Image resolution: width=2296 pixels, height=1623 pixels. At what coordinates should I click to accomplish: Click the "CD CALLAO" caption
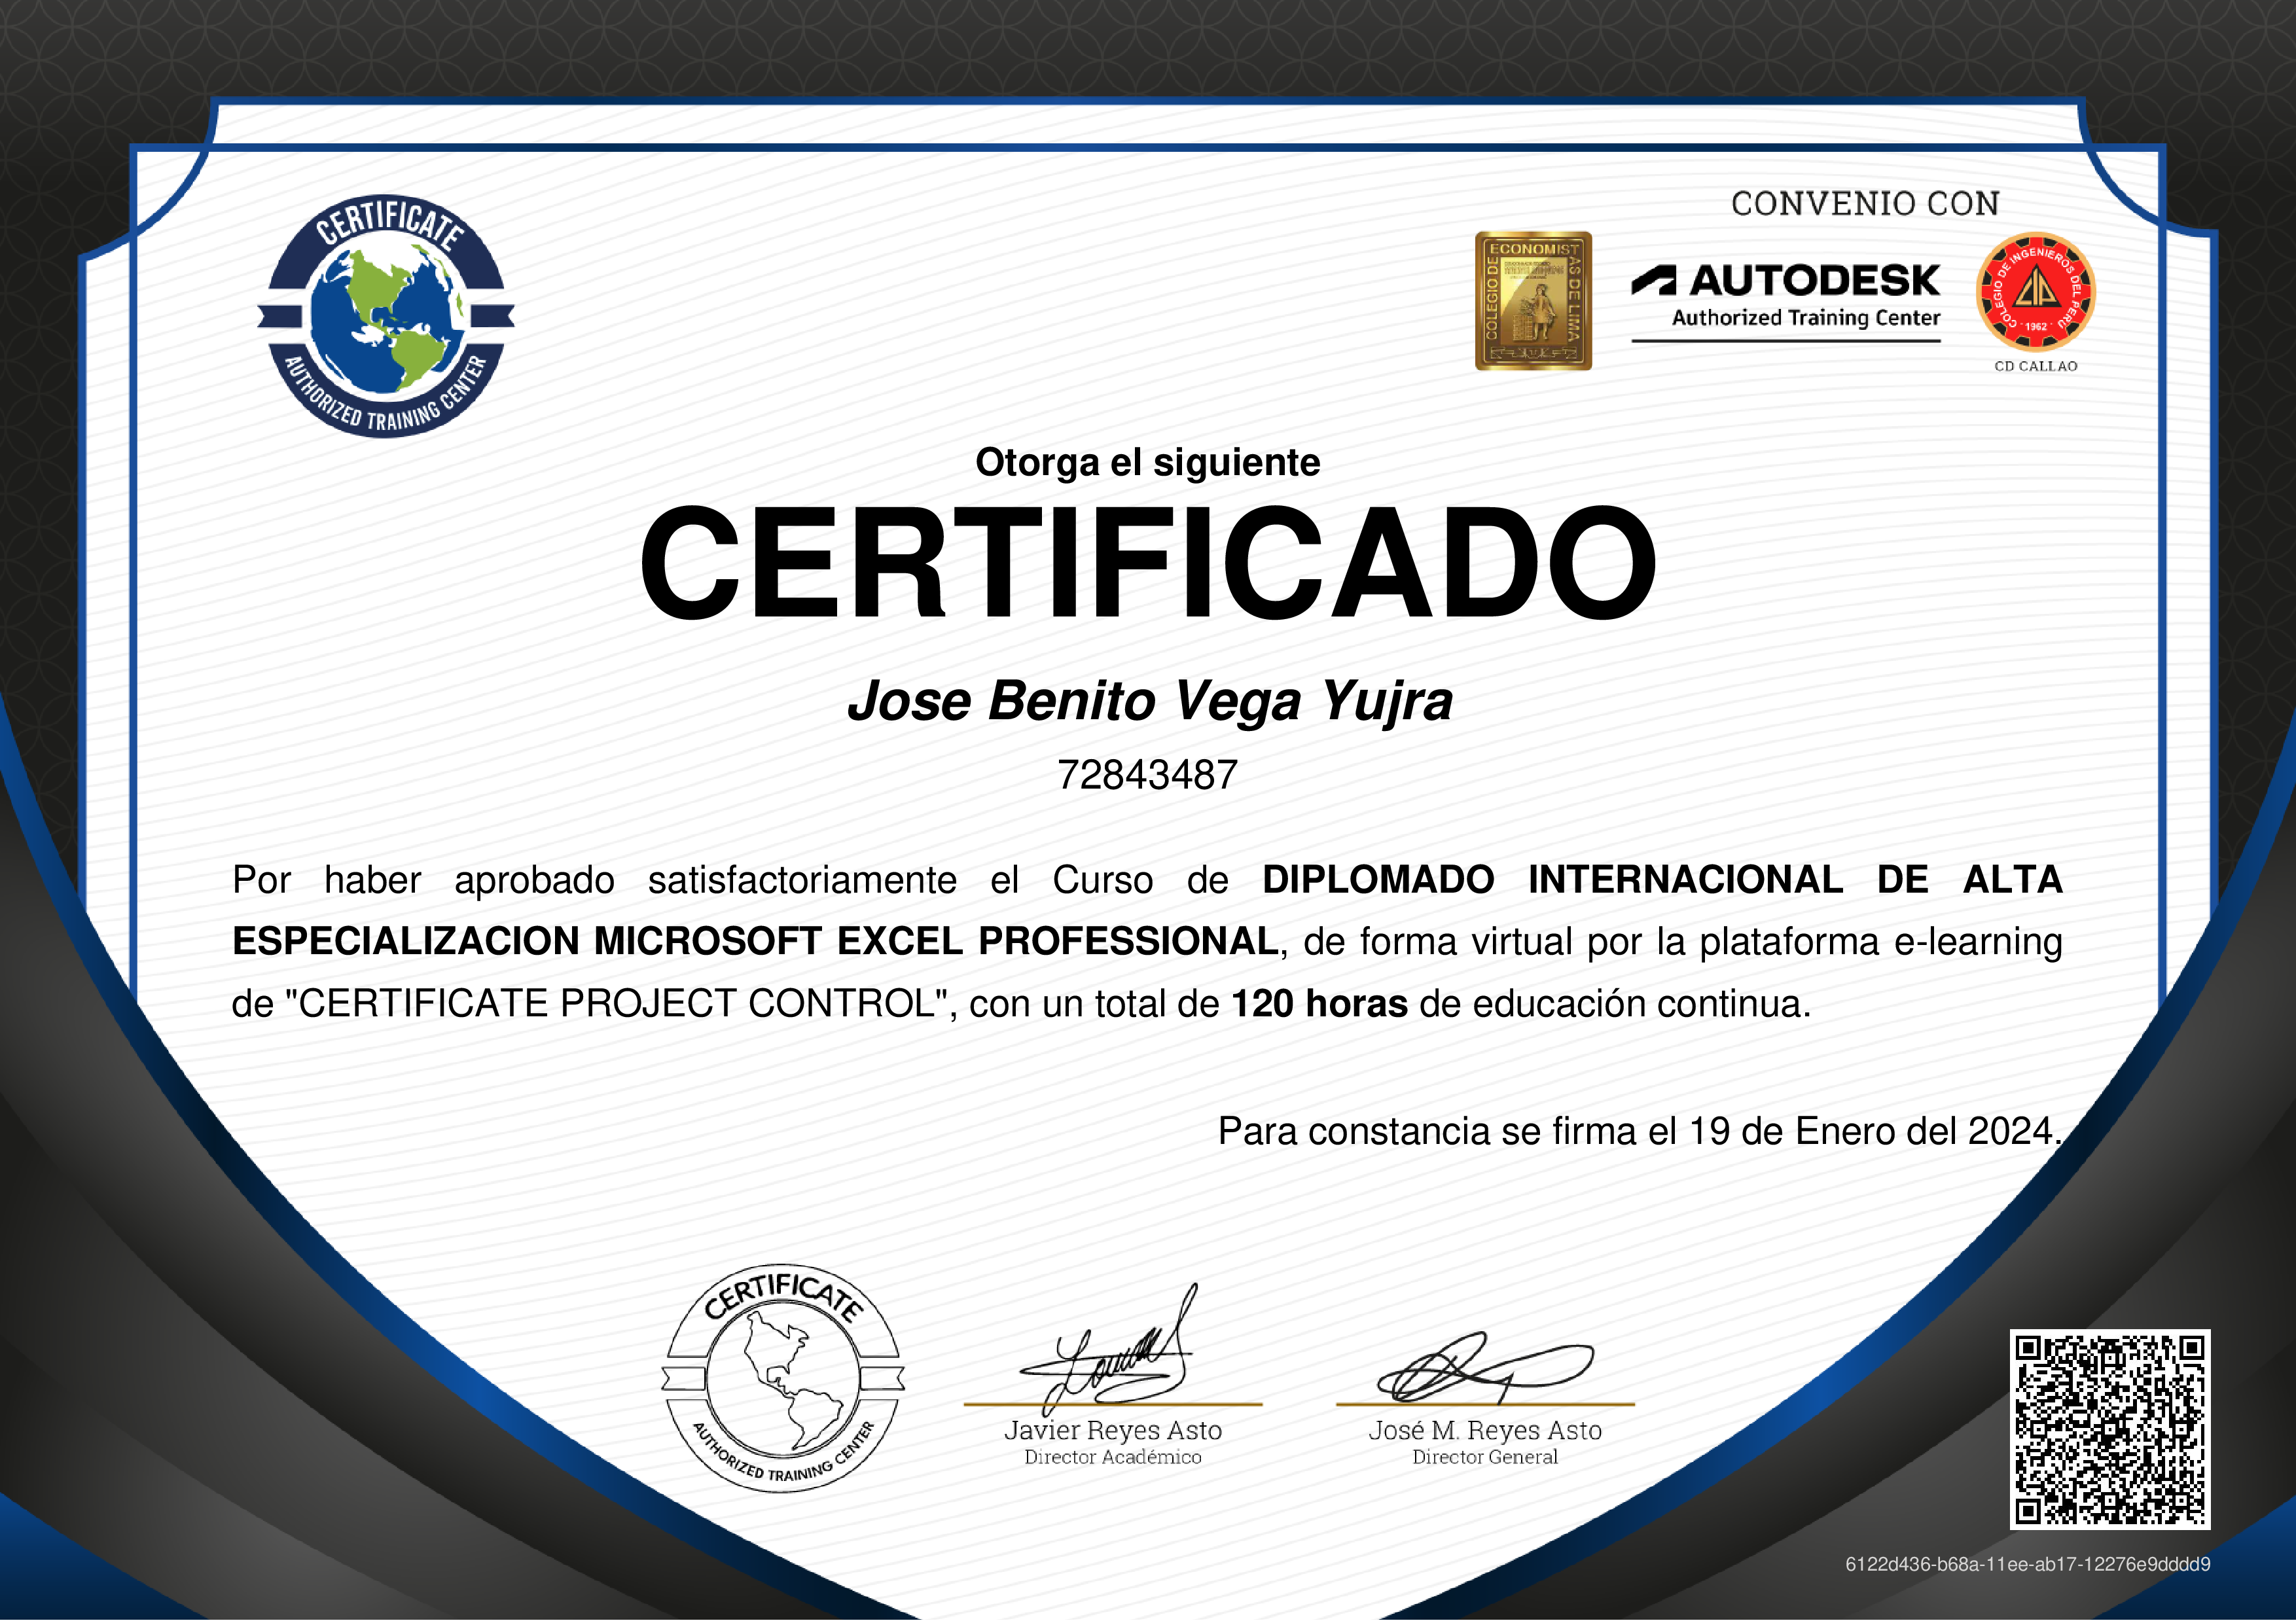tap(2036, 367)
